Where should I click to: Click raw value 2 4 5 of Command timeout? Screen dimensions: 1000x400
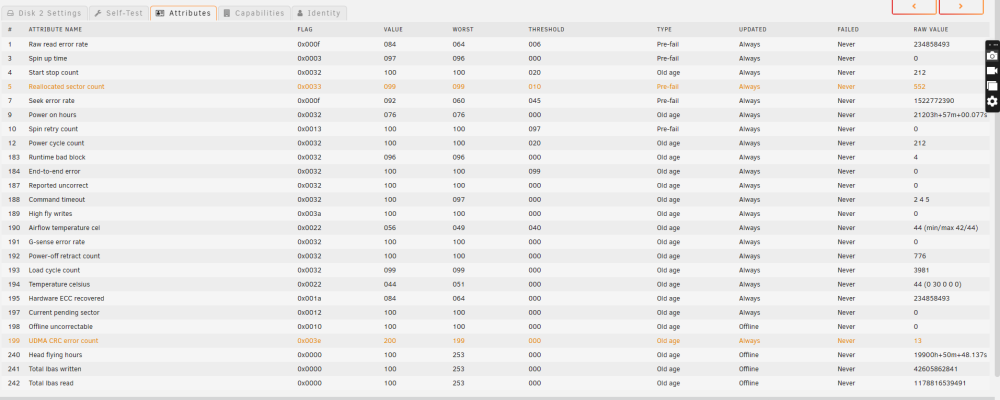pyautogui.click(x=921, y=200)
